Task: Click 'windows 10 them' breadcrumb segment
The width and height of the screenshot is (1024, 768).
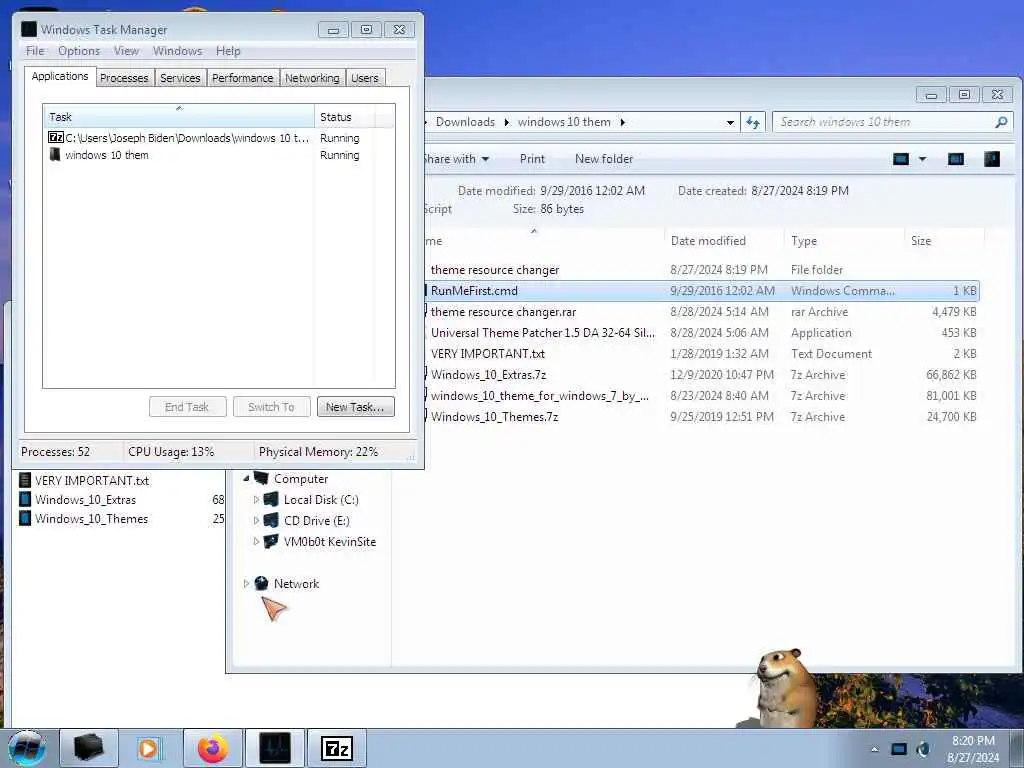Action: pyautogui.click(x=564, y=122)
